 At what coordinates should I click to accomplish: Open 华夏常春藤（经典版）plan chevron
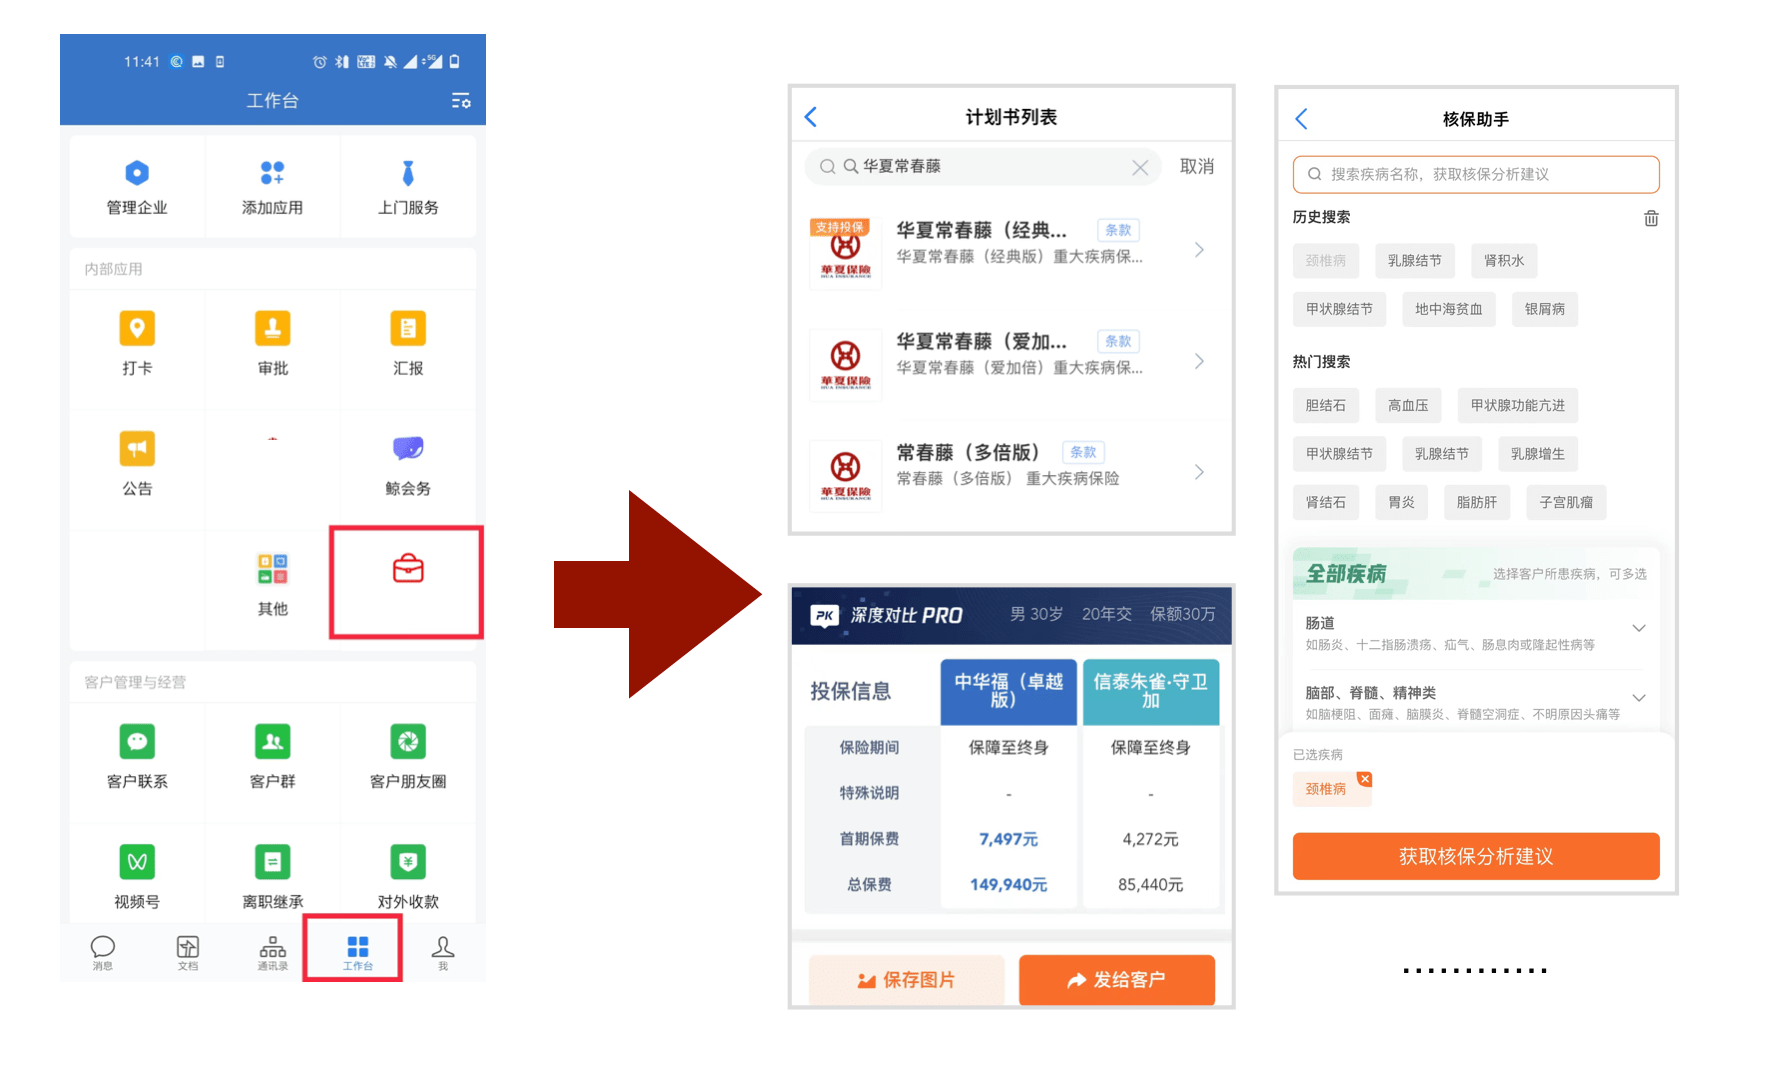1200,250
